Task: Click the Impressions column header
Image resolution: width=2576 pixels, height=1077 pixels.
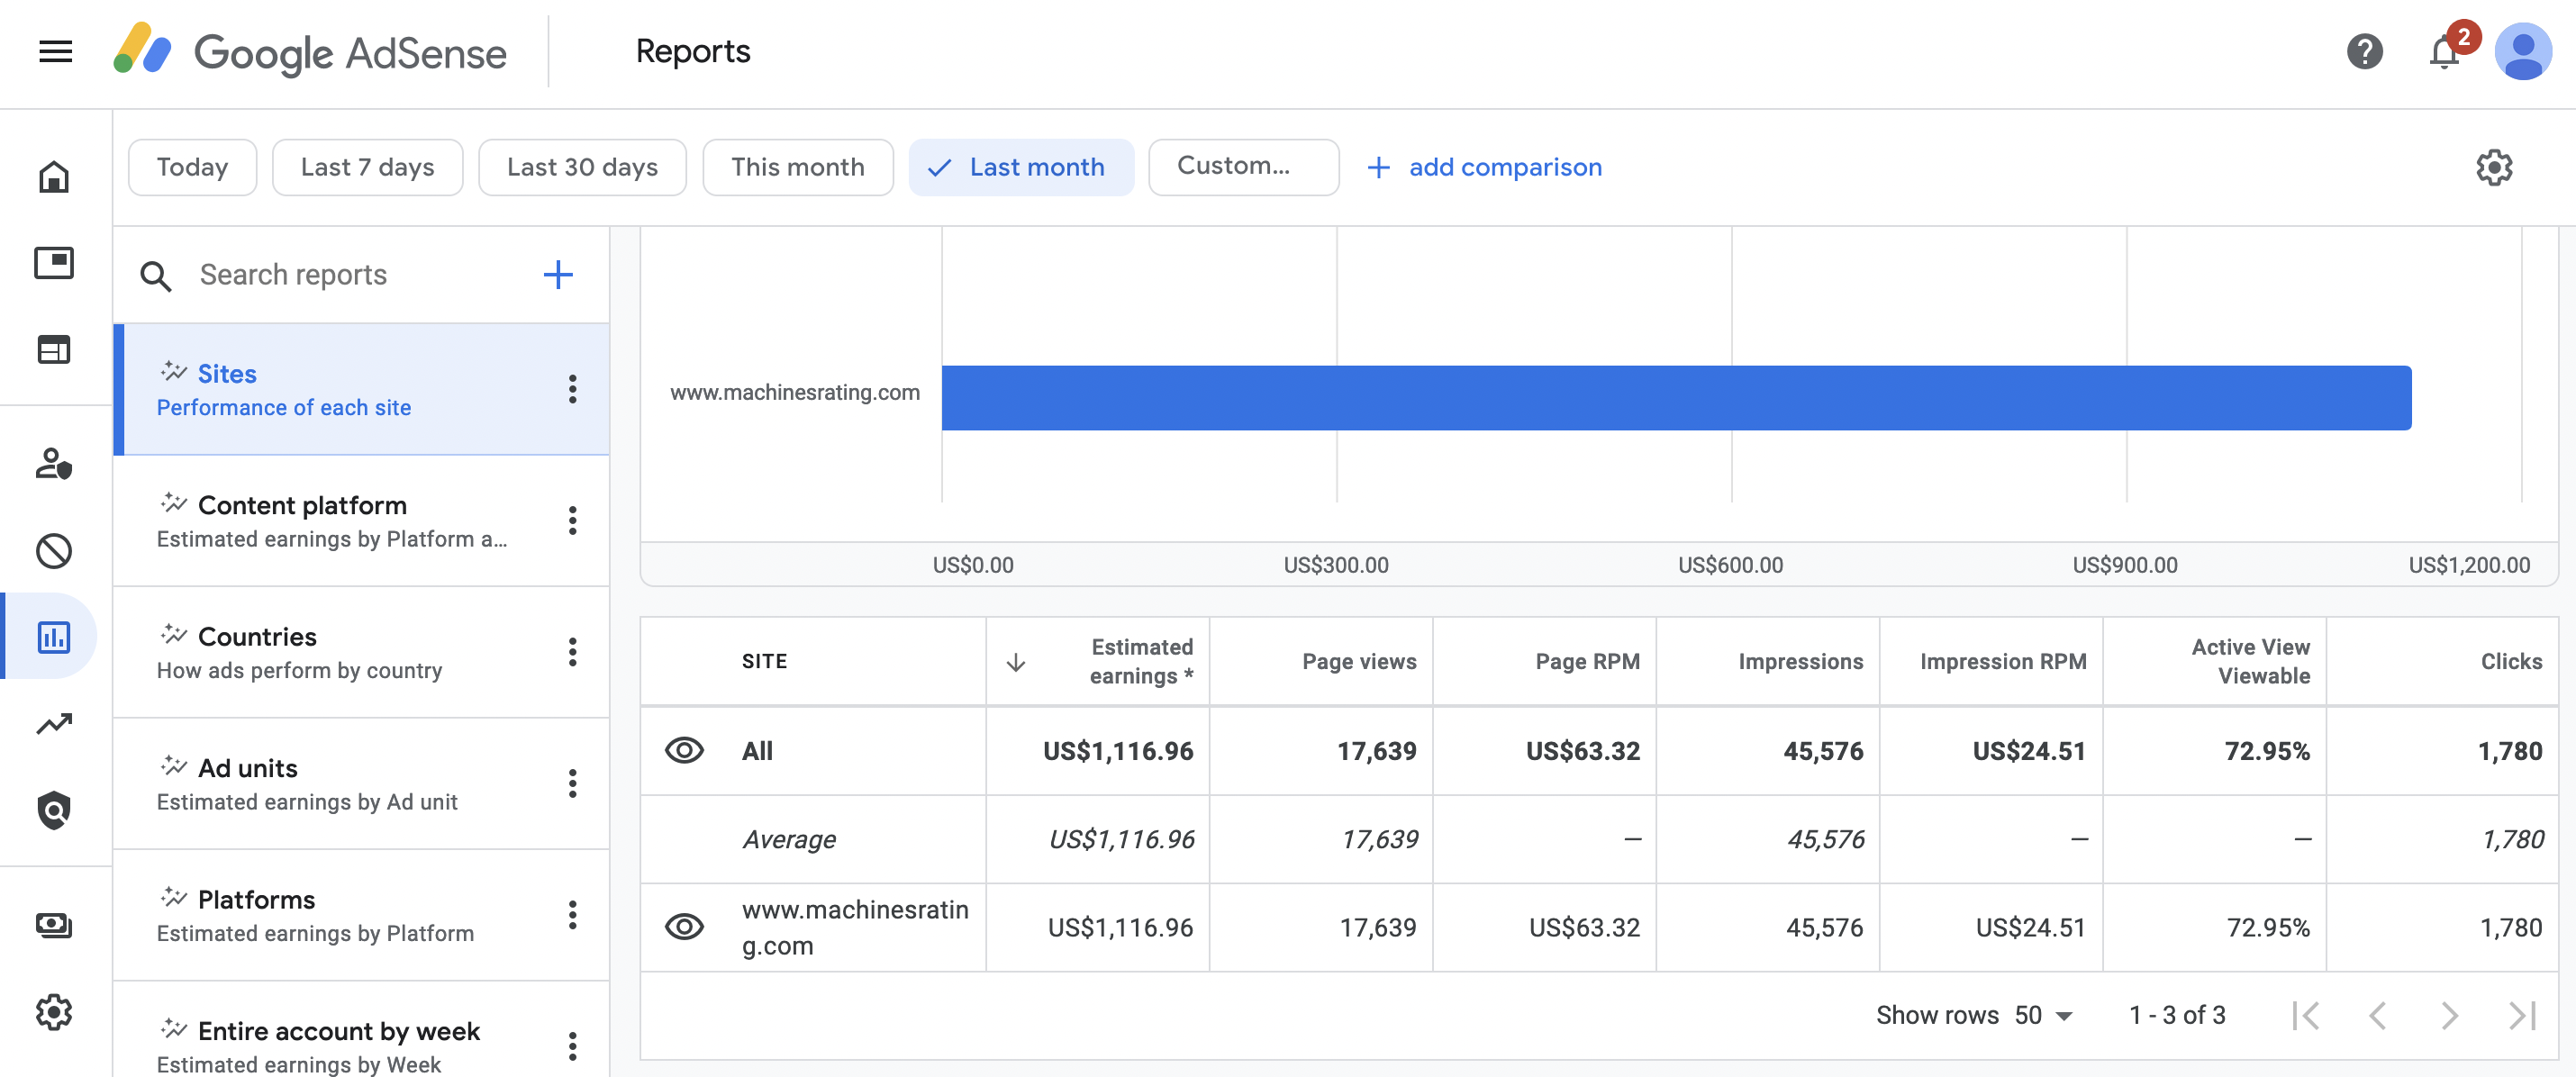Action: (x=1800, y=662)
